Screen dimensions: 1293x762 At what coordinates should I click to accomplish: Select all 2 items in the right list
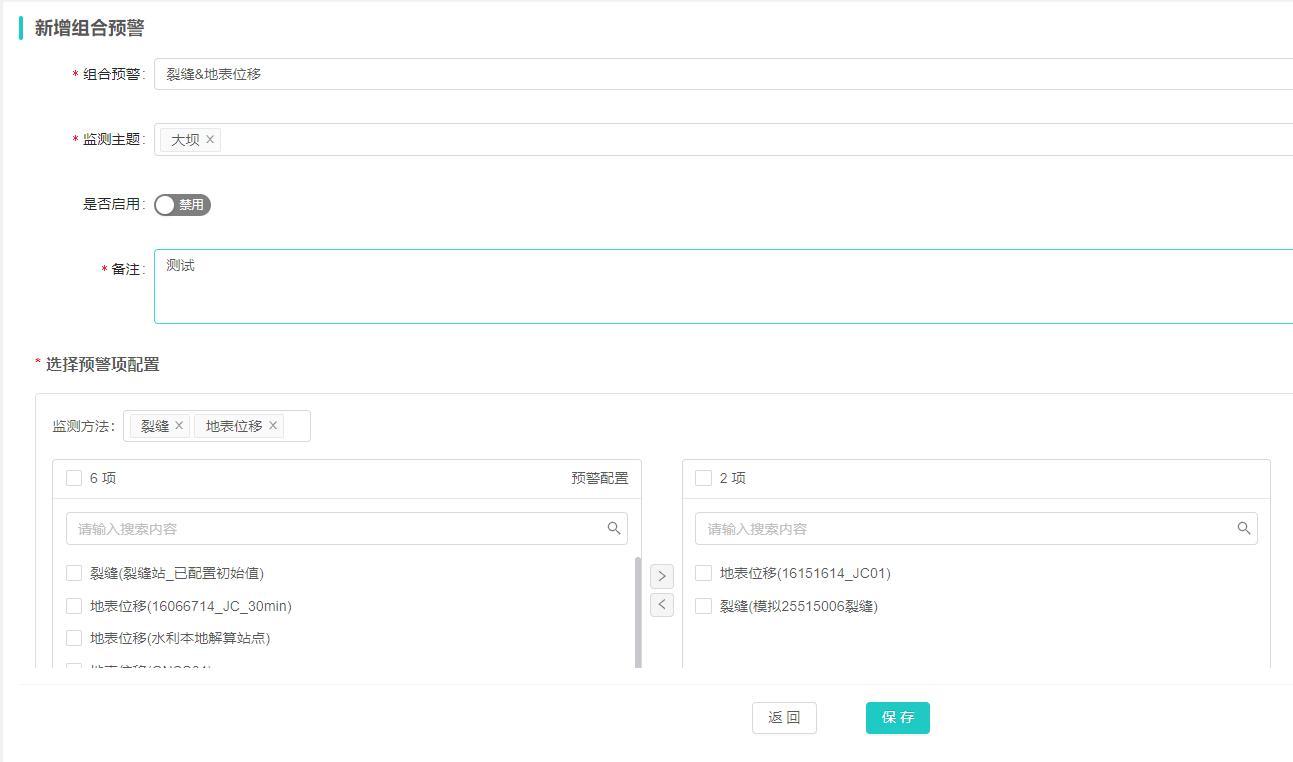click(x=703, y=478)
